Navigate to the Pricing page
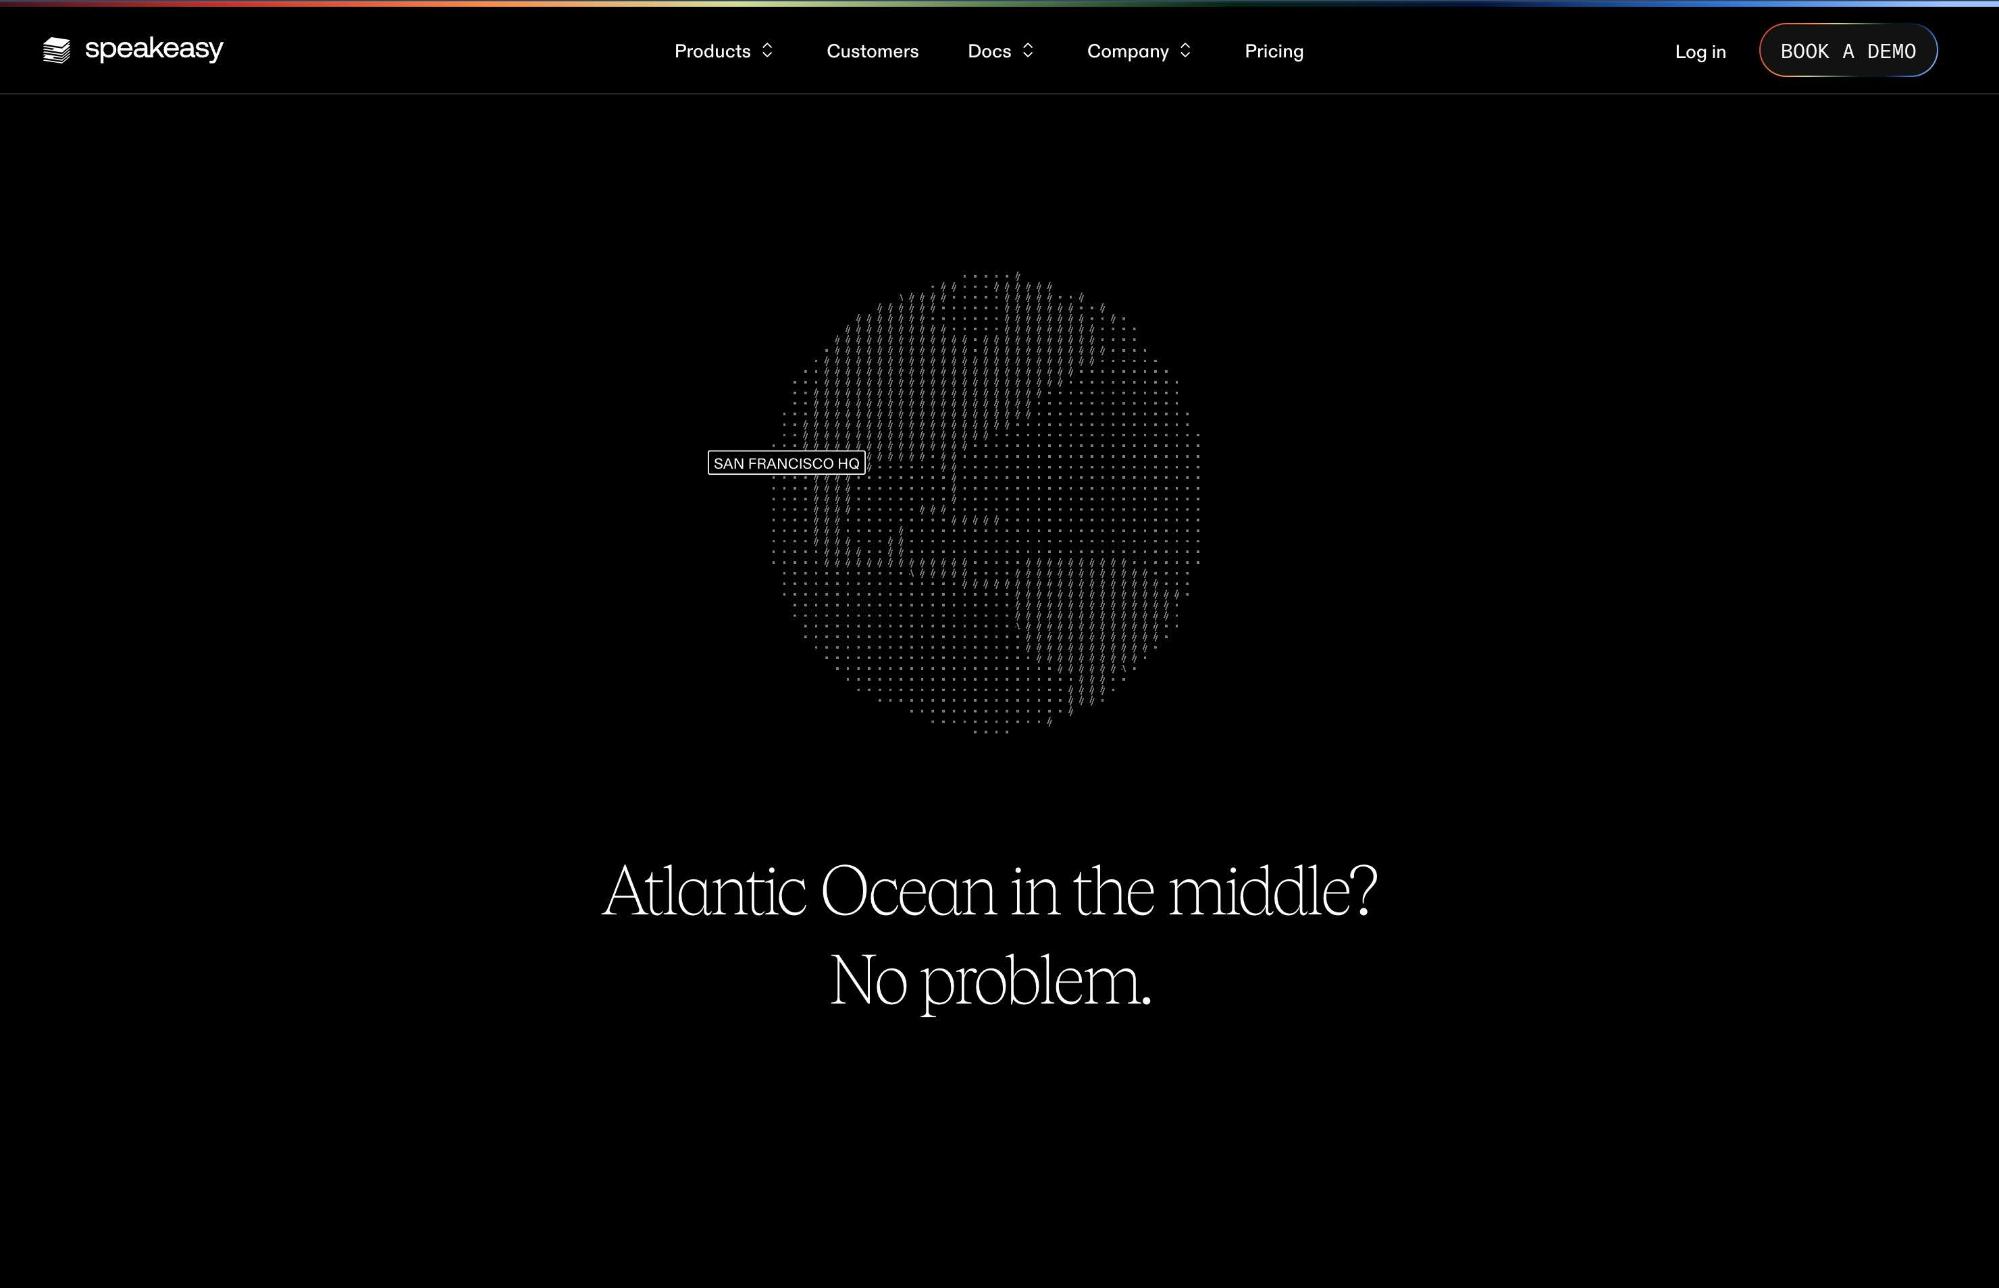This screenshot has height=1288, width=1999. [x=1273, y=51]
